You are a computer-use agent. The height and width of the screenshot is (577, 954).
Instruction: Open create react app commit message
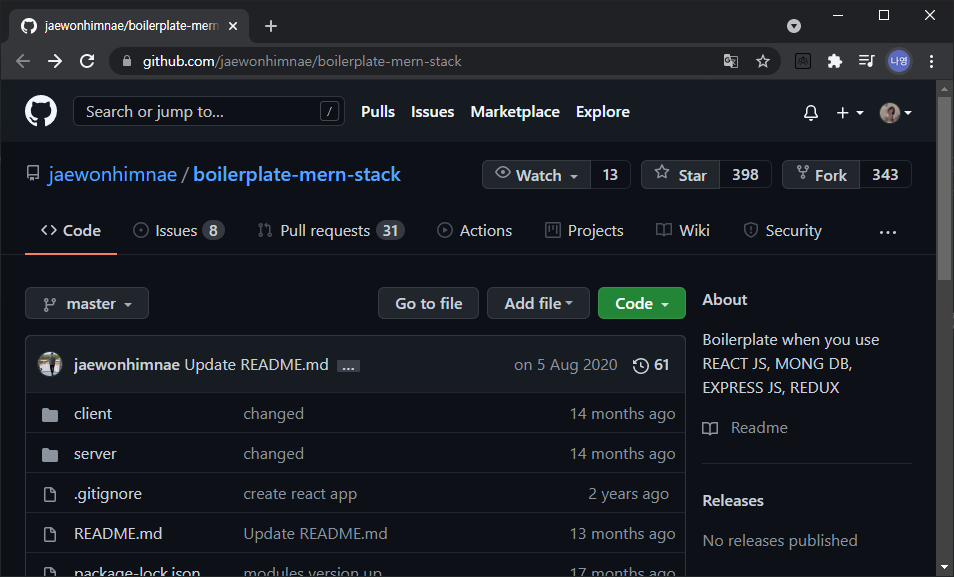pyautogui.click(x=300, y=494)
